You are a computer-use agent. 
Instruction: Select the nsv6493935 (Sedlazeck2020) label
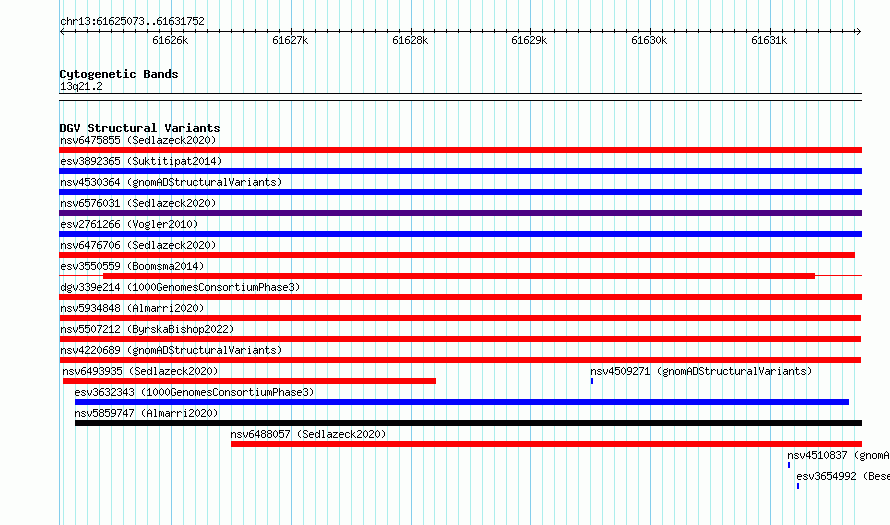click(x=140, y=371)
